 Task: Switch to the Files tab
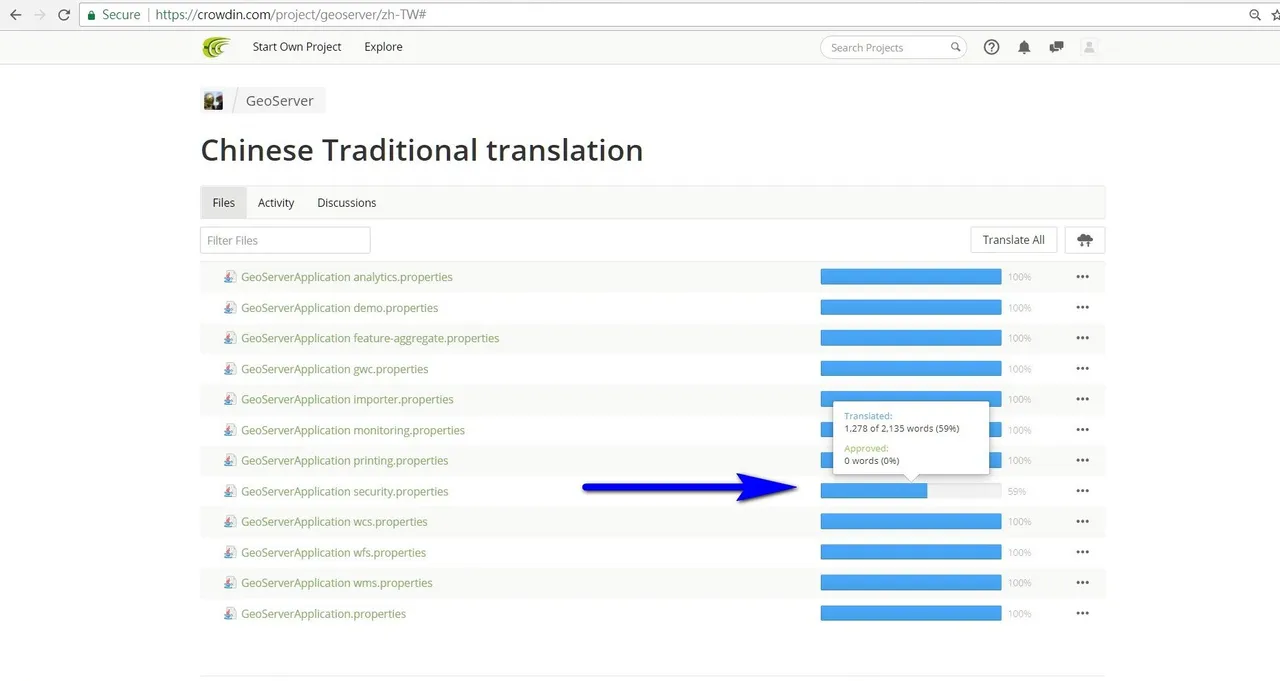pyautogui.click(x=224, y=202)
